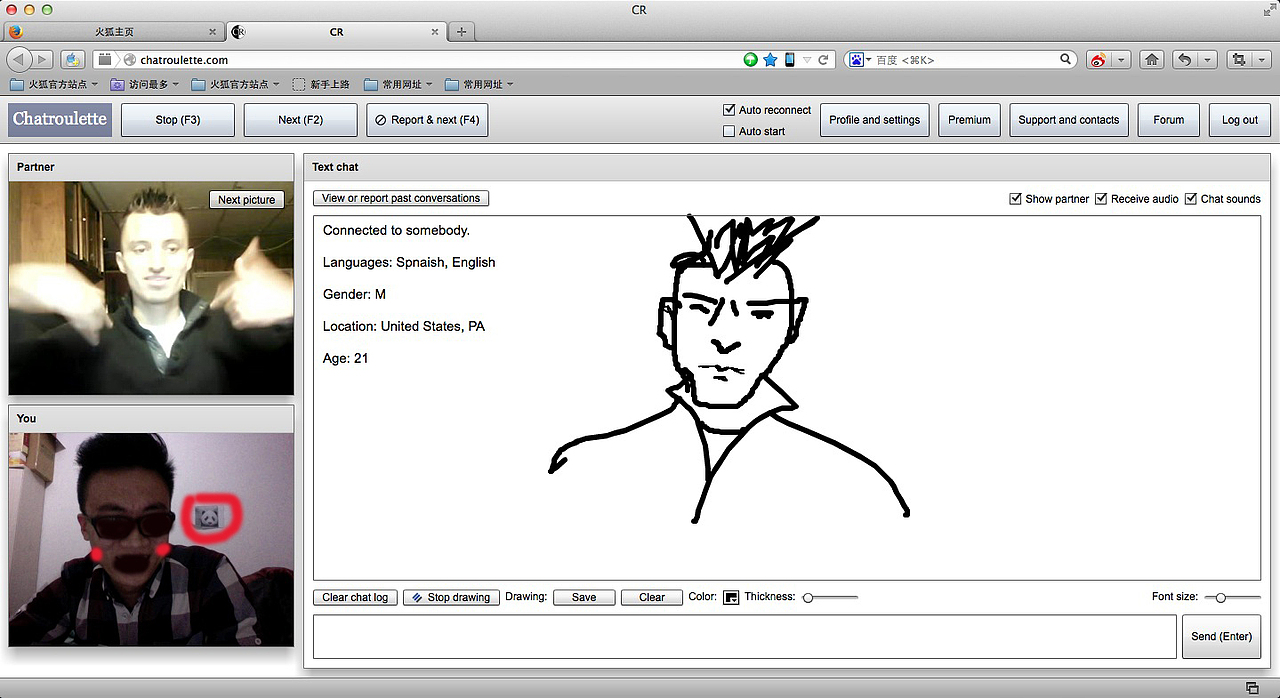The width and height of the screenshot is (1280, 698).
Task: Click the globe site identity icon
Action: [x=129, y=60]
